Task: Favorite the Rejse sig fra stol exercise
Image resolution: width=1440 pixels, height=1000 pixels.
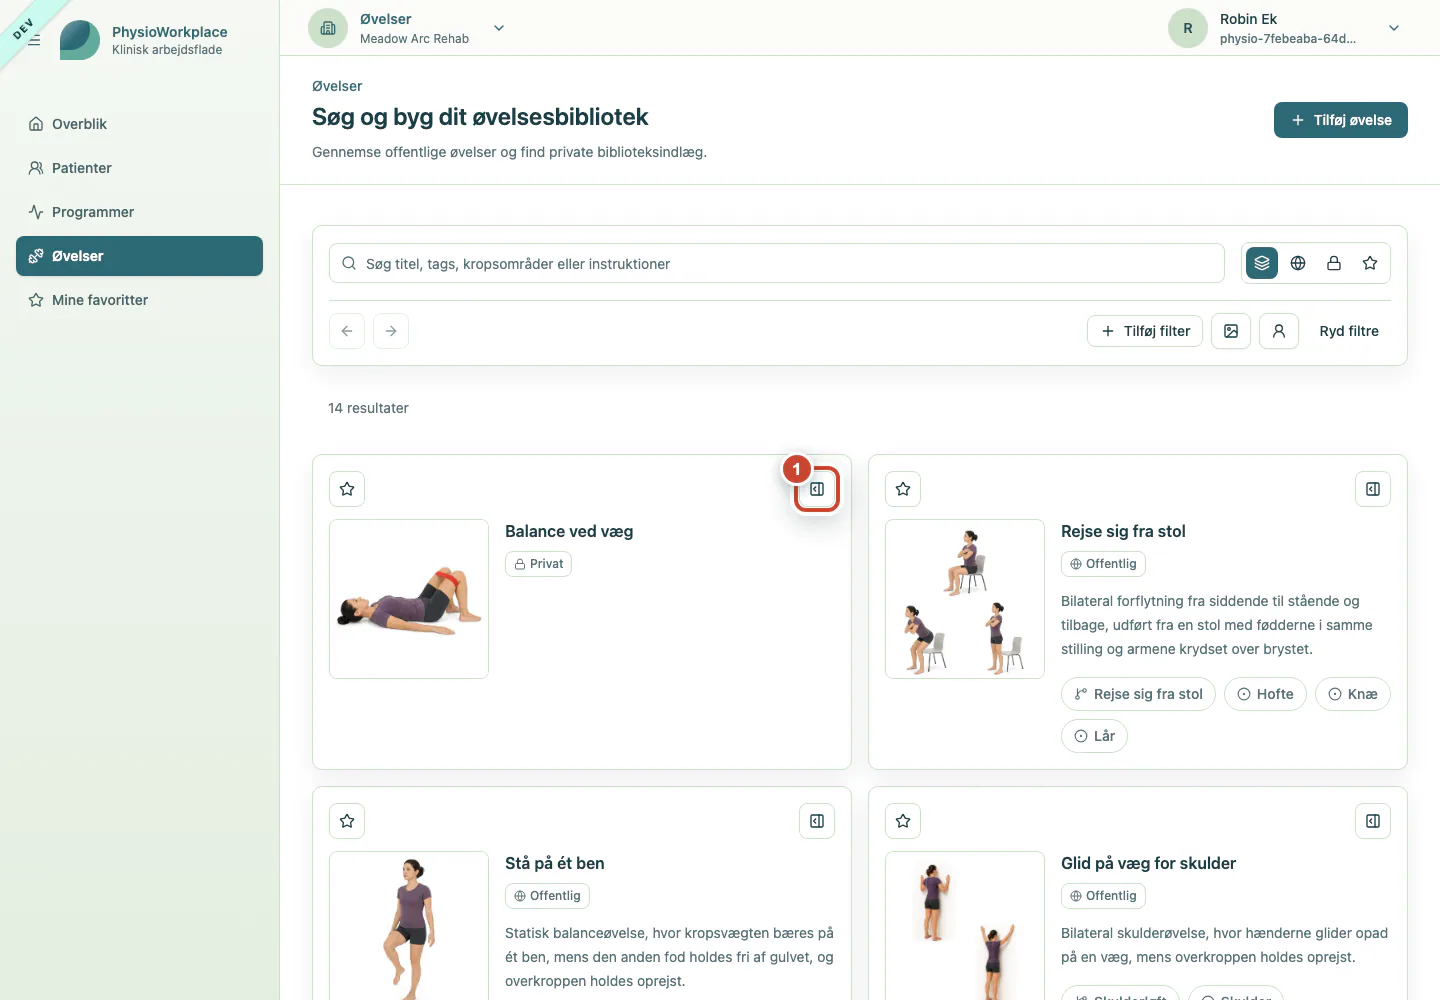Action: (903, 489)
